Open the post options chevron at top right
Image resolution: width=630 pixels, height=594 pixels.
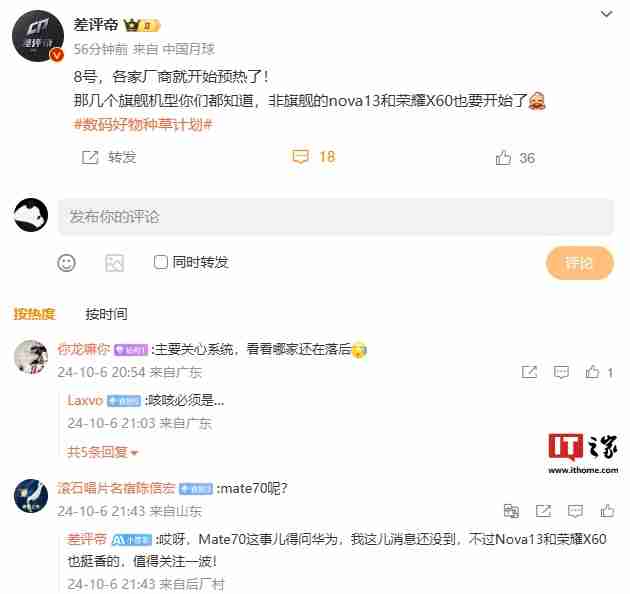coord(606,14)
